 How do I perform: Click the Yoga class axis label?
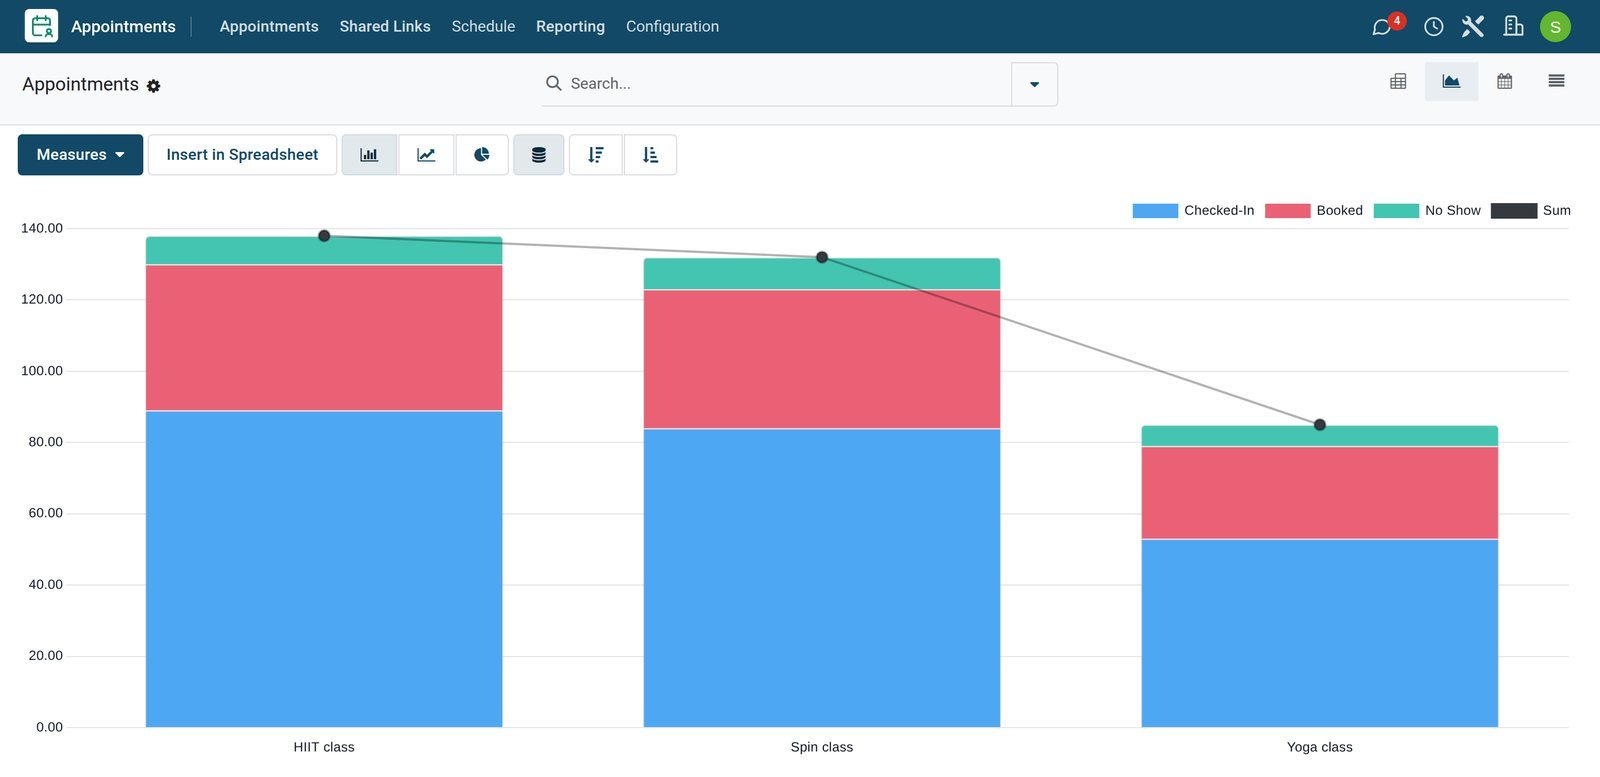pos(1320,747)
